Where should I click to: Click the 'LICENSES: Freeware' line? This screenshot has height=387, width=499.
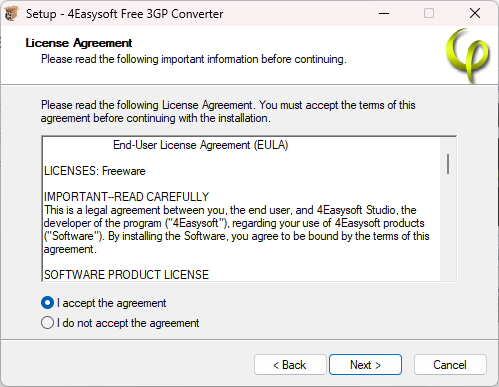click(95, 171)
